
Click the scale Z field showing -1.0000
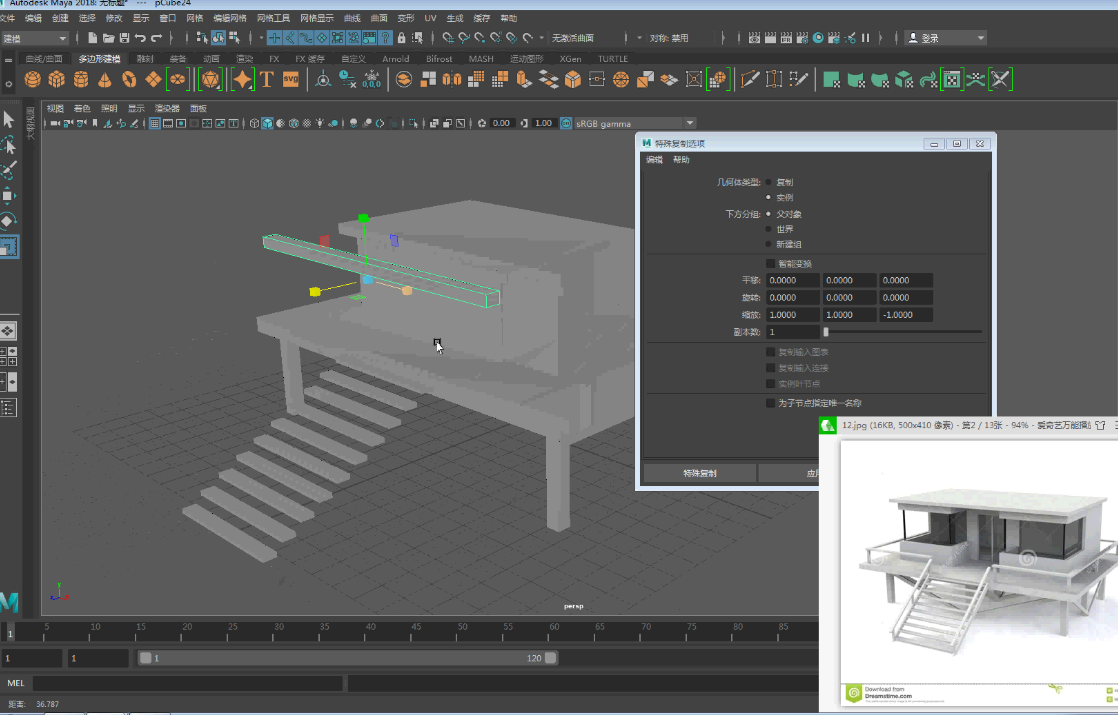tap(906, 315)
